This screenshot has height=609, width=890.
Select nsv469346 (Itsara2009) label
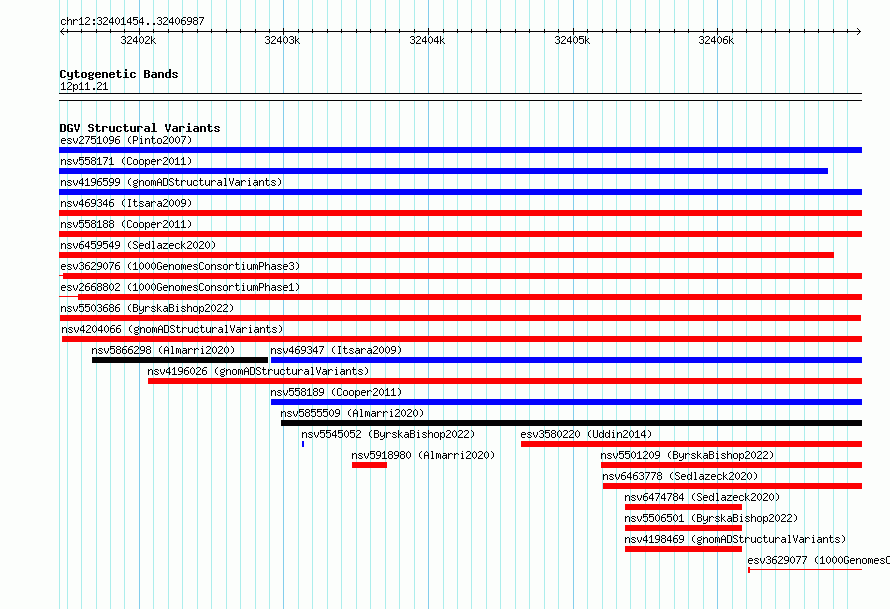click(126, 203)
